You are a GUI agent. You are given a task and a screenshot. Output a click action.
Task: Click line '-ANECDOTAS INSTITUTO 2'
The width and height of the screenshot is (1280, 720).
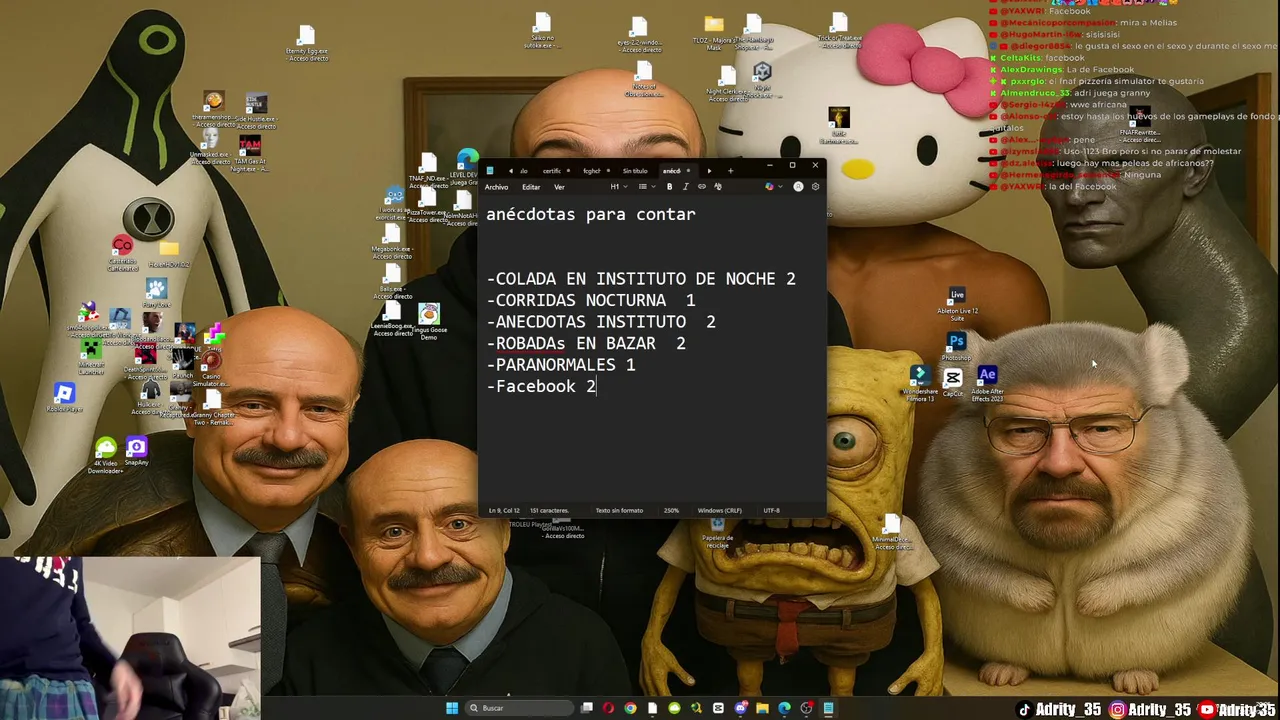601,322
